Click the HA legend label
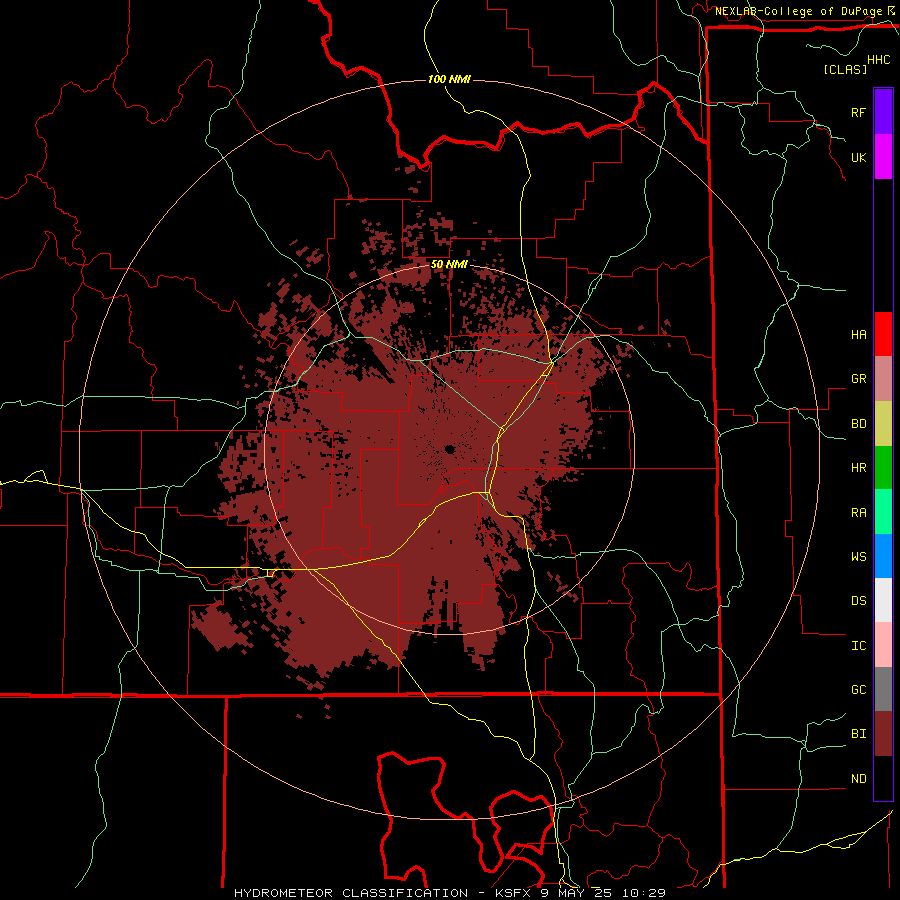This screenshot has width=900, height=900. coord(858,335)
